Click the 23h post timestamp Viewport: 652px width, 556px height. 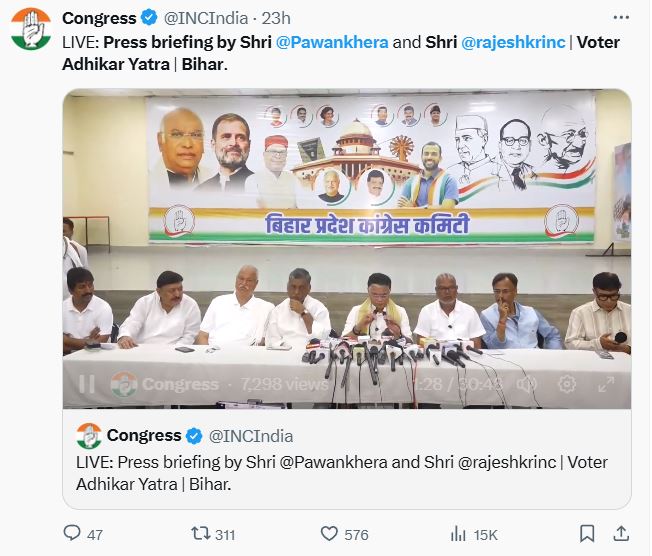pyautogui.click(x=276, y=18)
